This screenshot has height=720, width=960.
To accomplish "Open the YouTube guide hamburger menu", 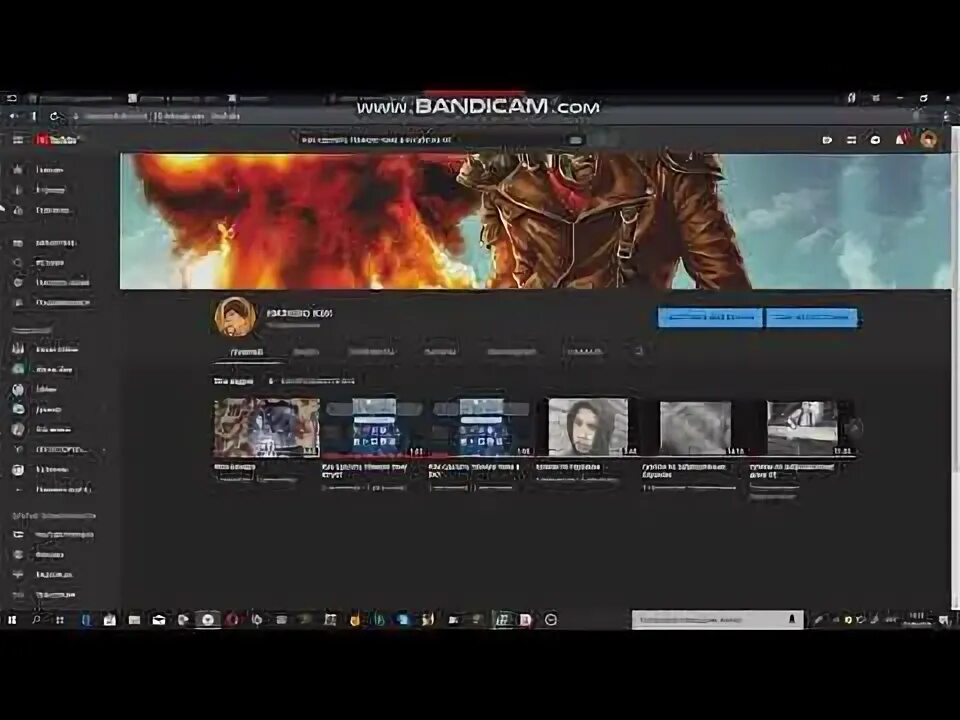I will coord(18,140).
